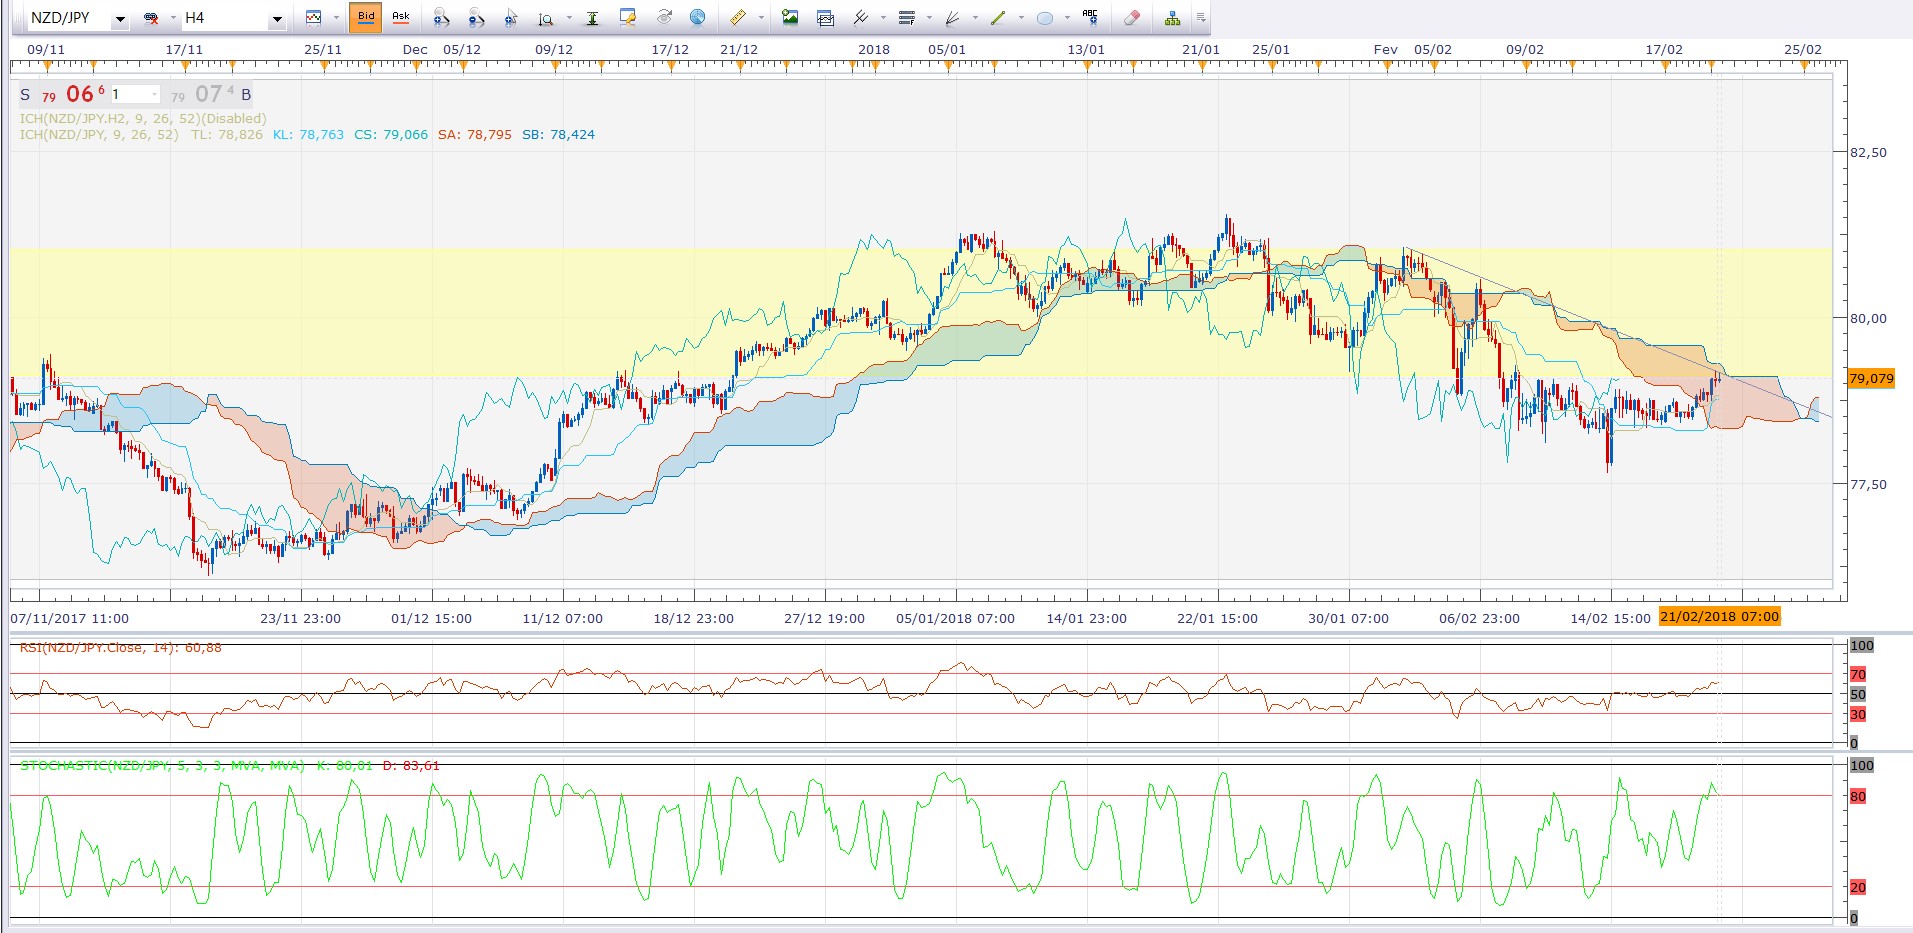Click the SB: 78,424 value
1913x933 pixels.
tap(558, 134)
